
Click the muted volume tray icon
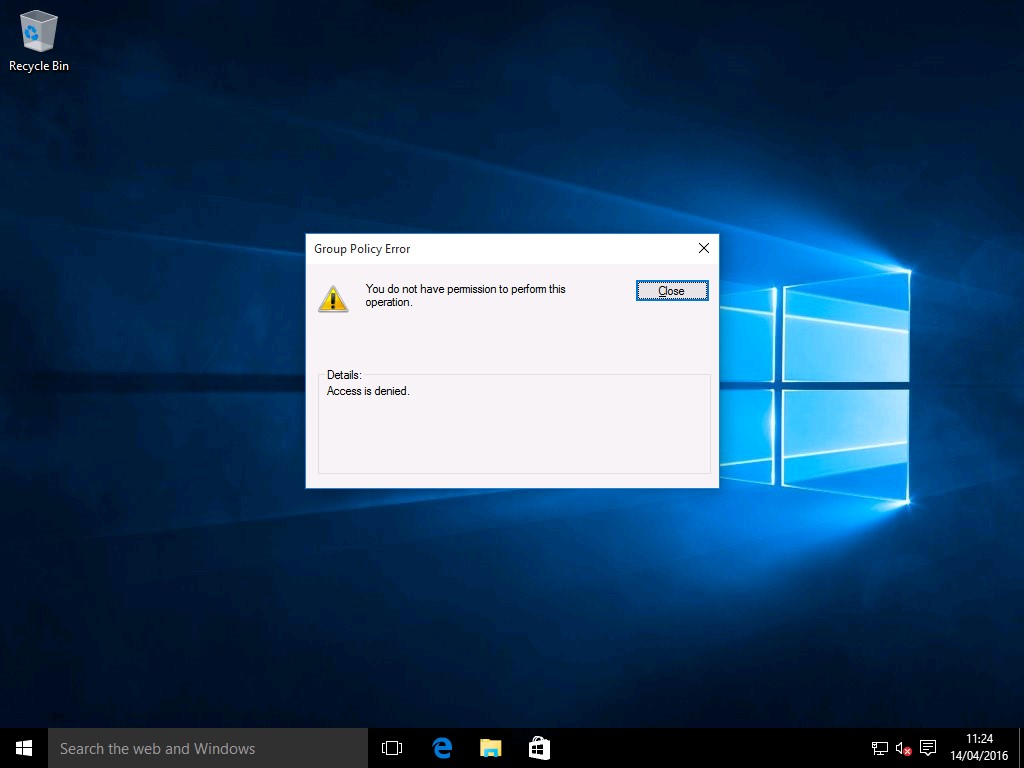point(904,748)
